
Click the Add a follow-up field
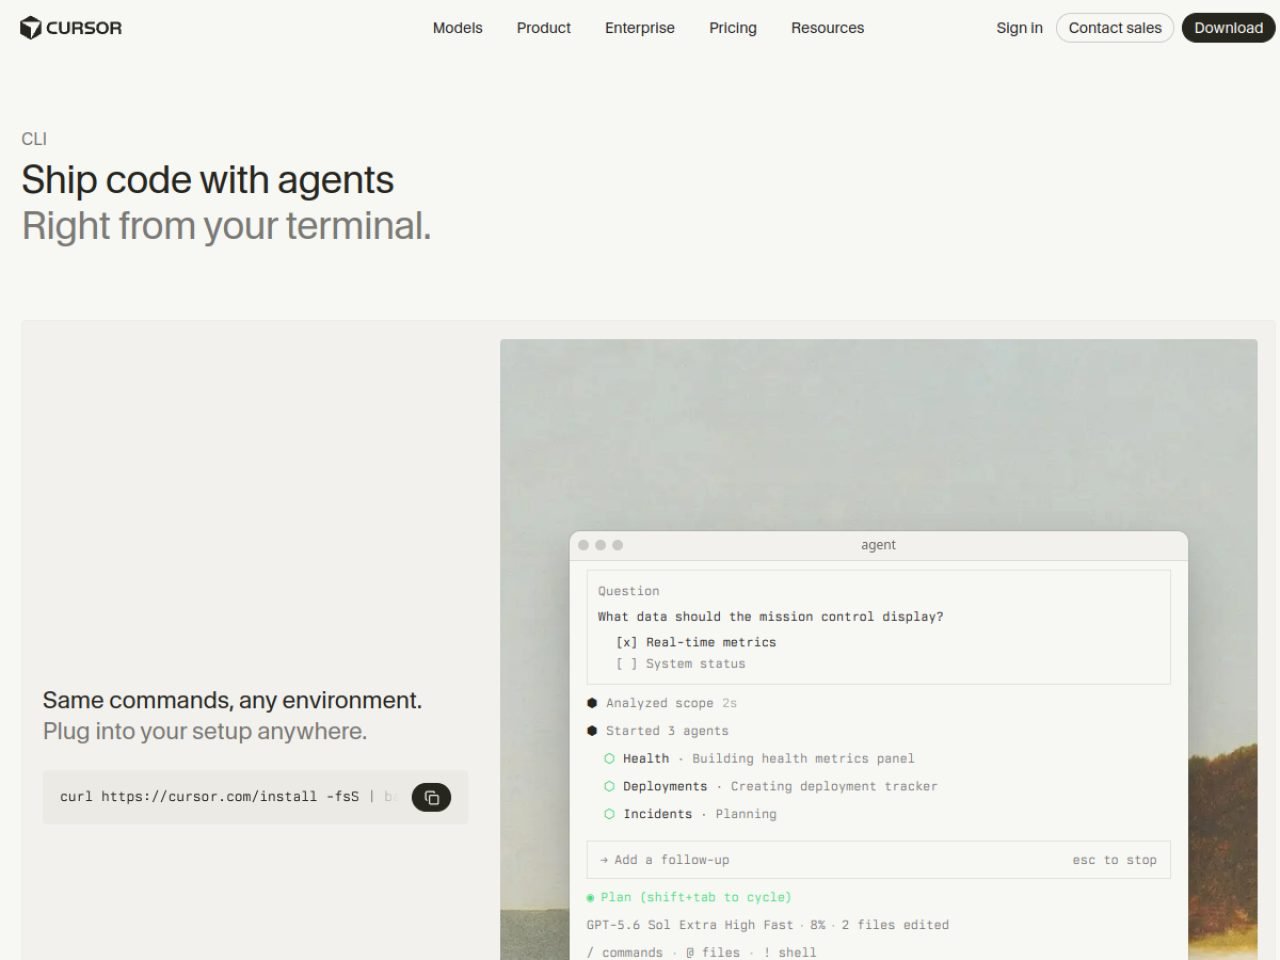(878, 860)
